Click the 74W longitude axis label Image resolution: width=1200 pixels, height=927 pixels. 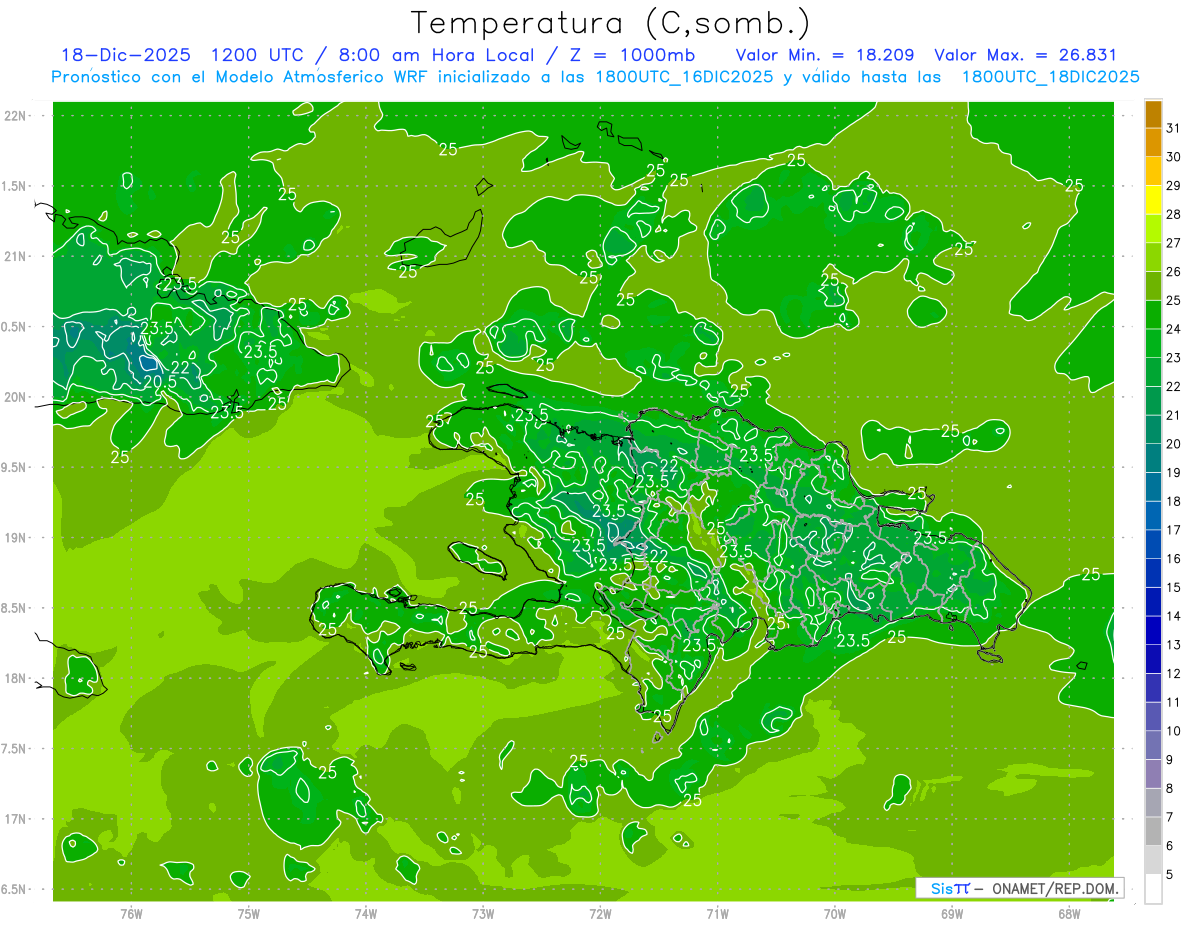(x=366, y=913)
